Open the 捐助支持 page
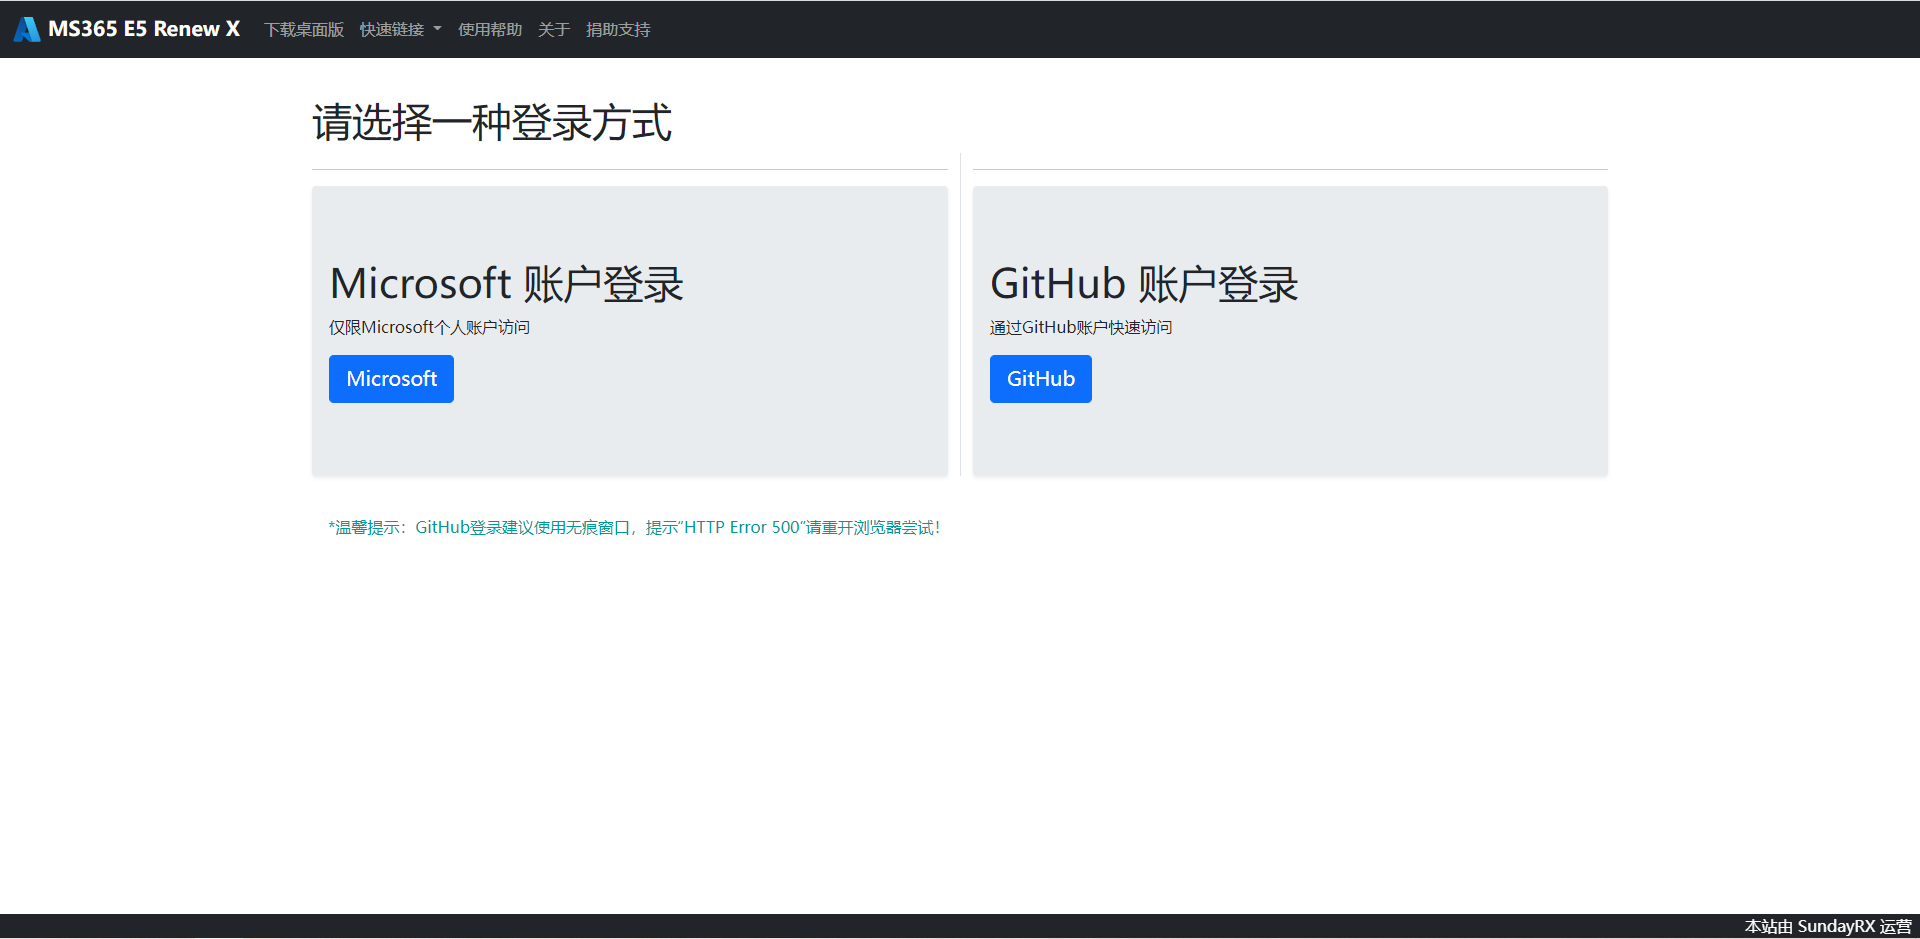This screenshot has height=939, width=1920. (x=618, y=30)
